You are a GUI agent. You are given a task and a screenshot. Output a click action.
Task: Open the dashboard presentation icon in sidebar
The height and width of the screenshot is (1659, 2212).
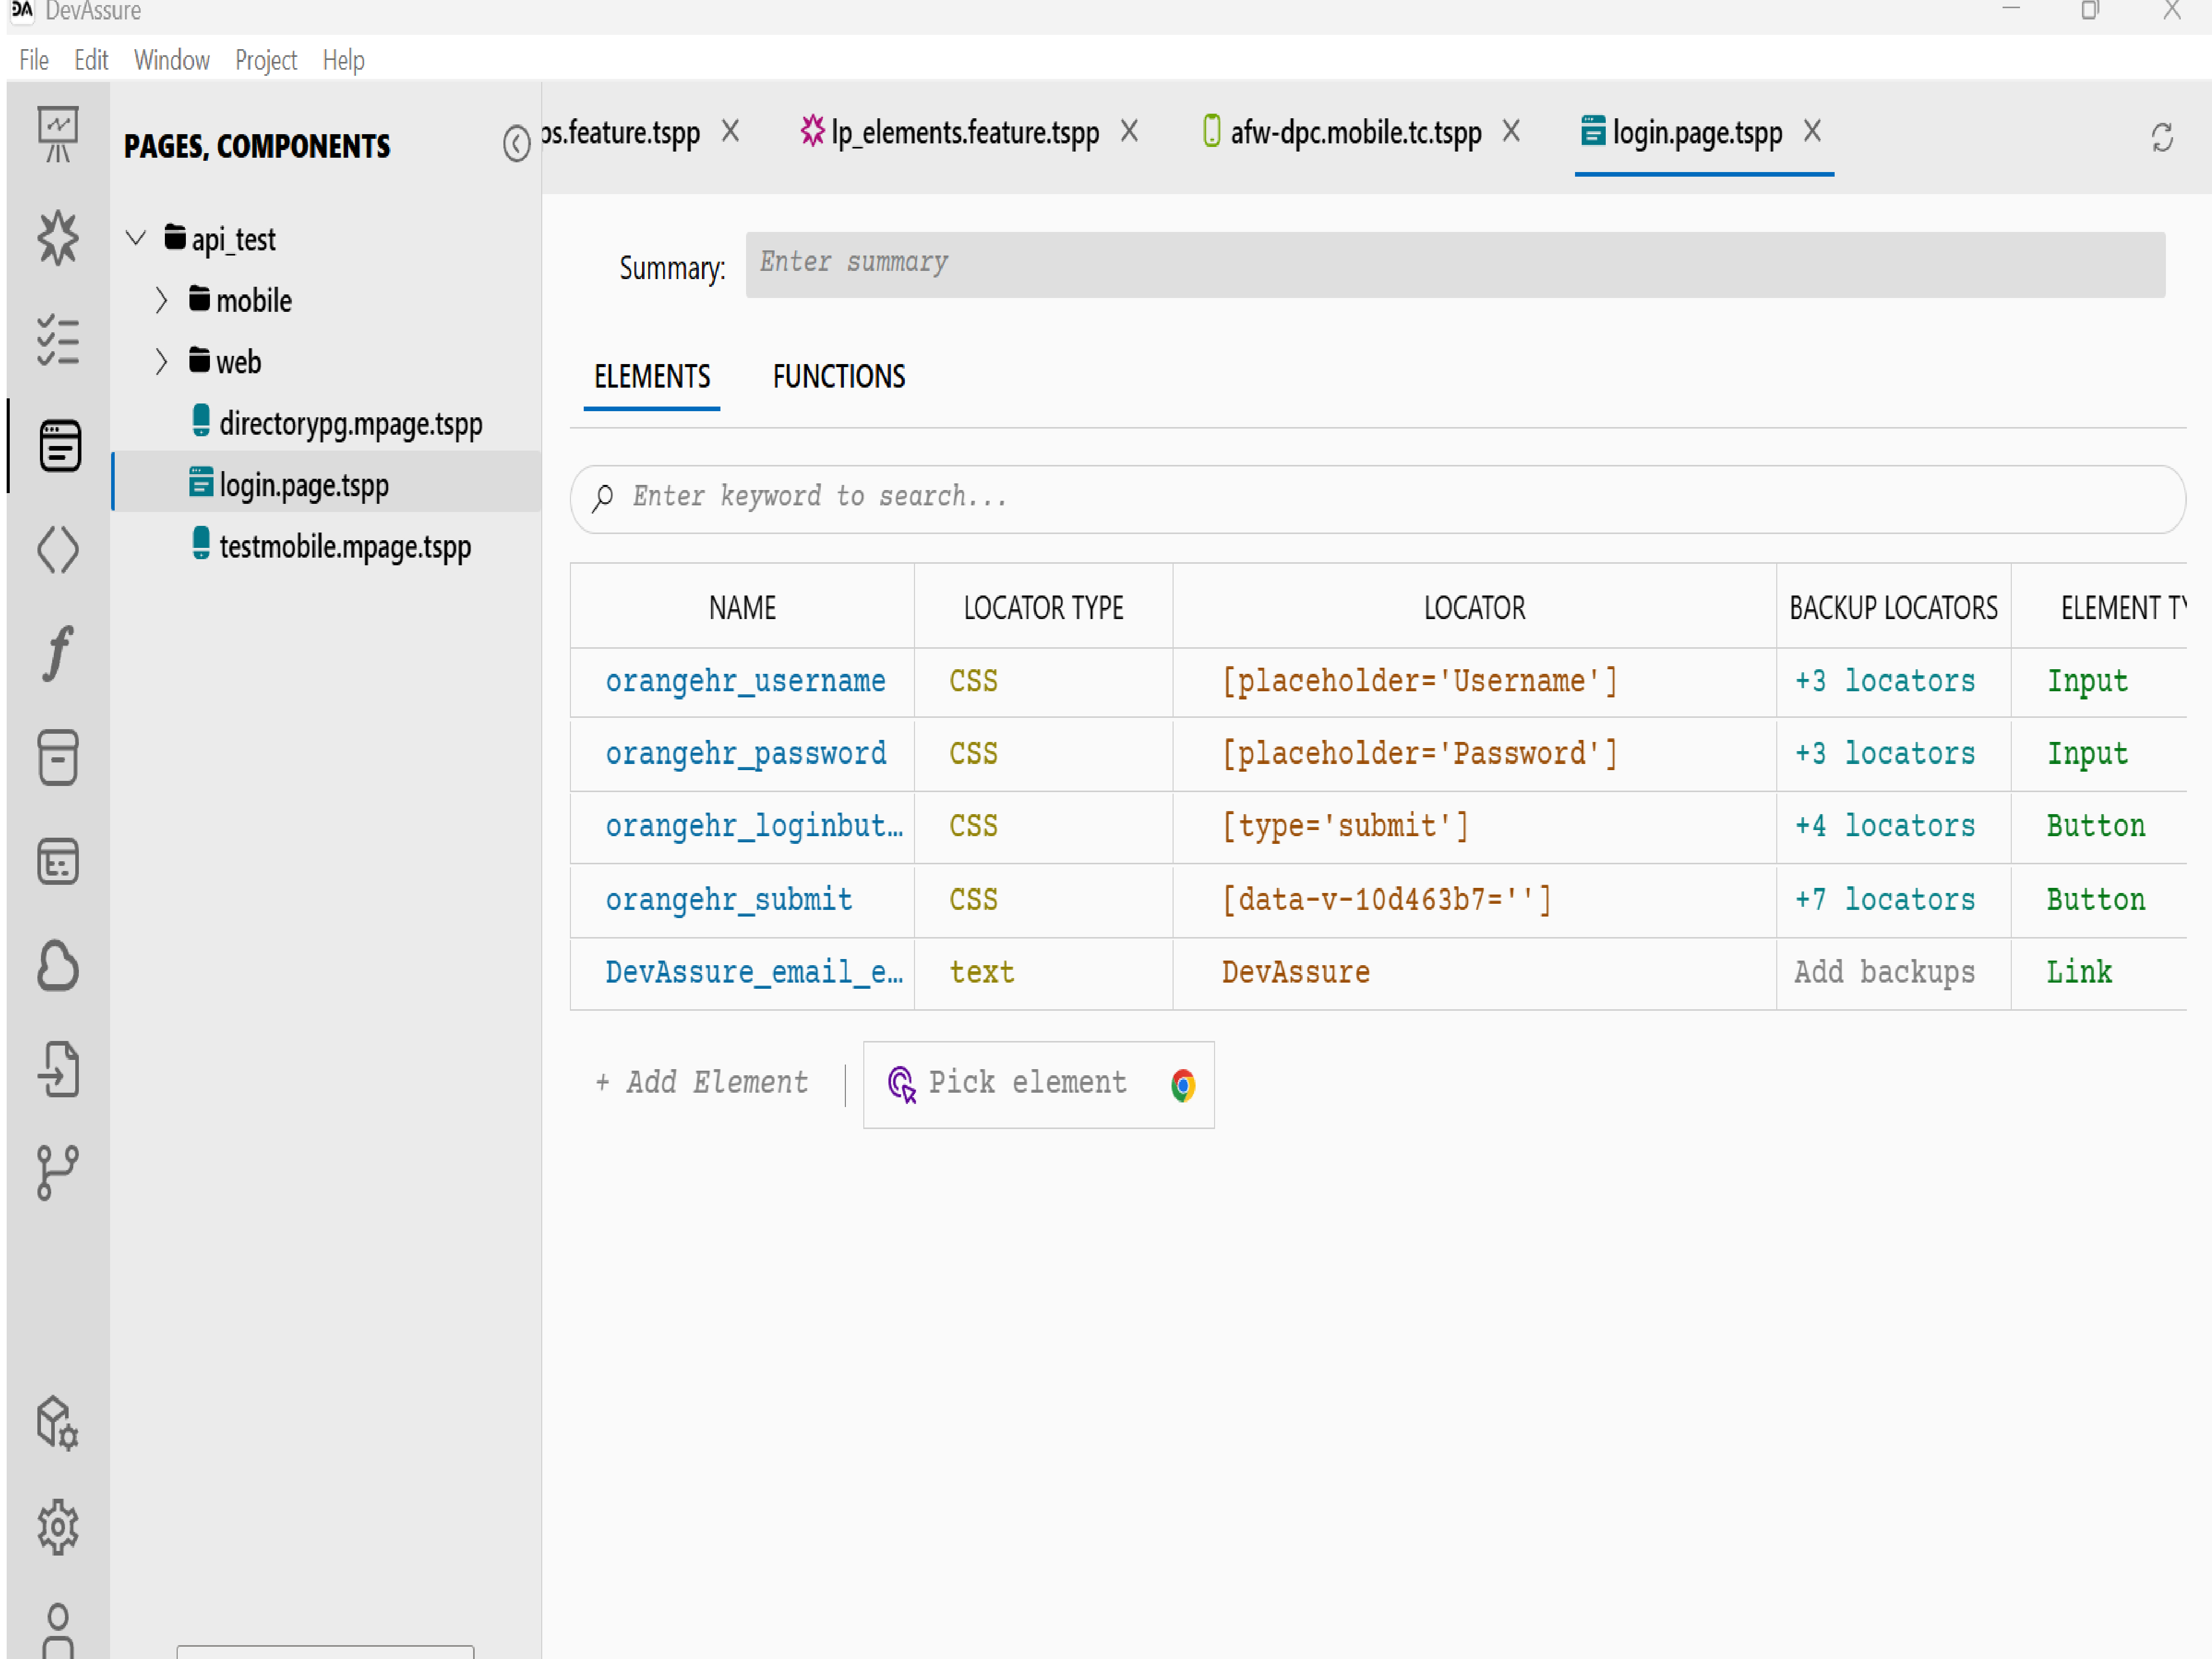58,133
